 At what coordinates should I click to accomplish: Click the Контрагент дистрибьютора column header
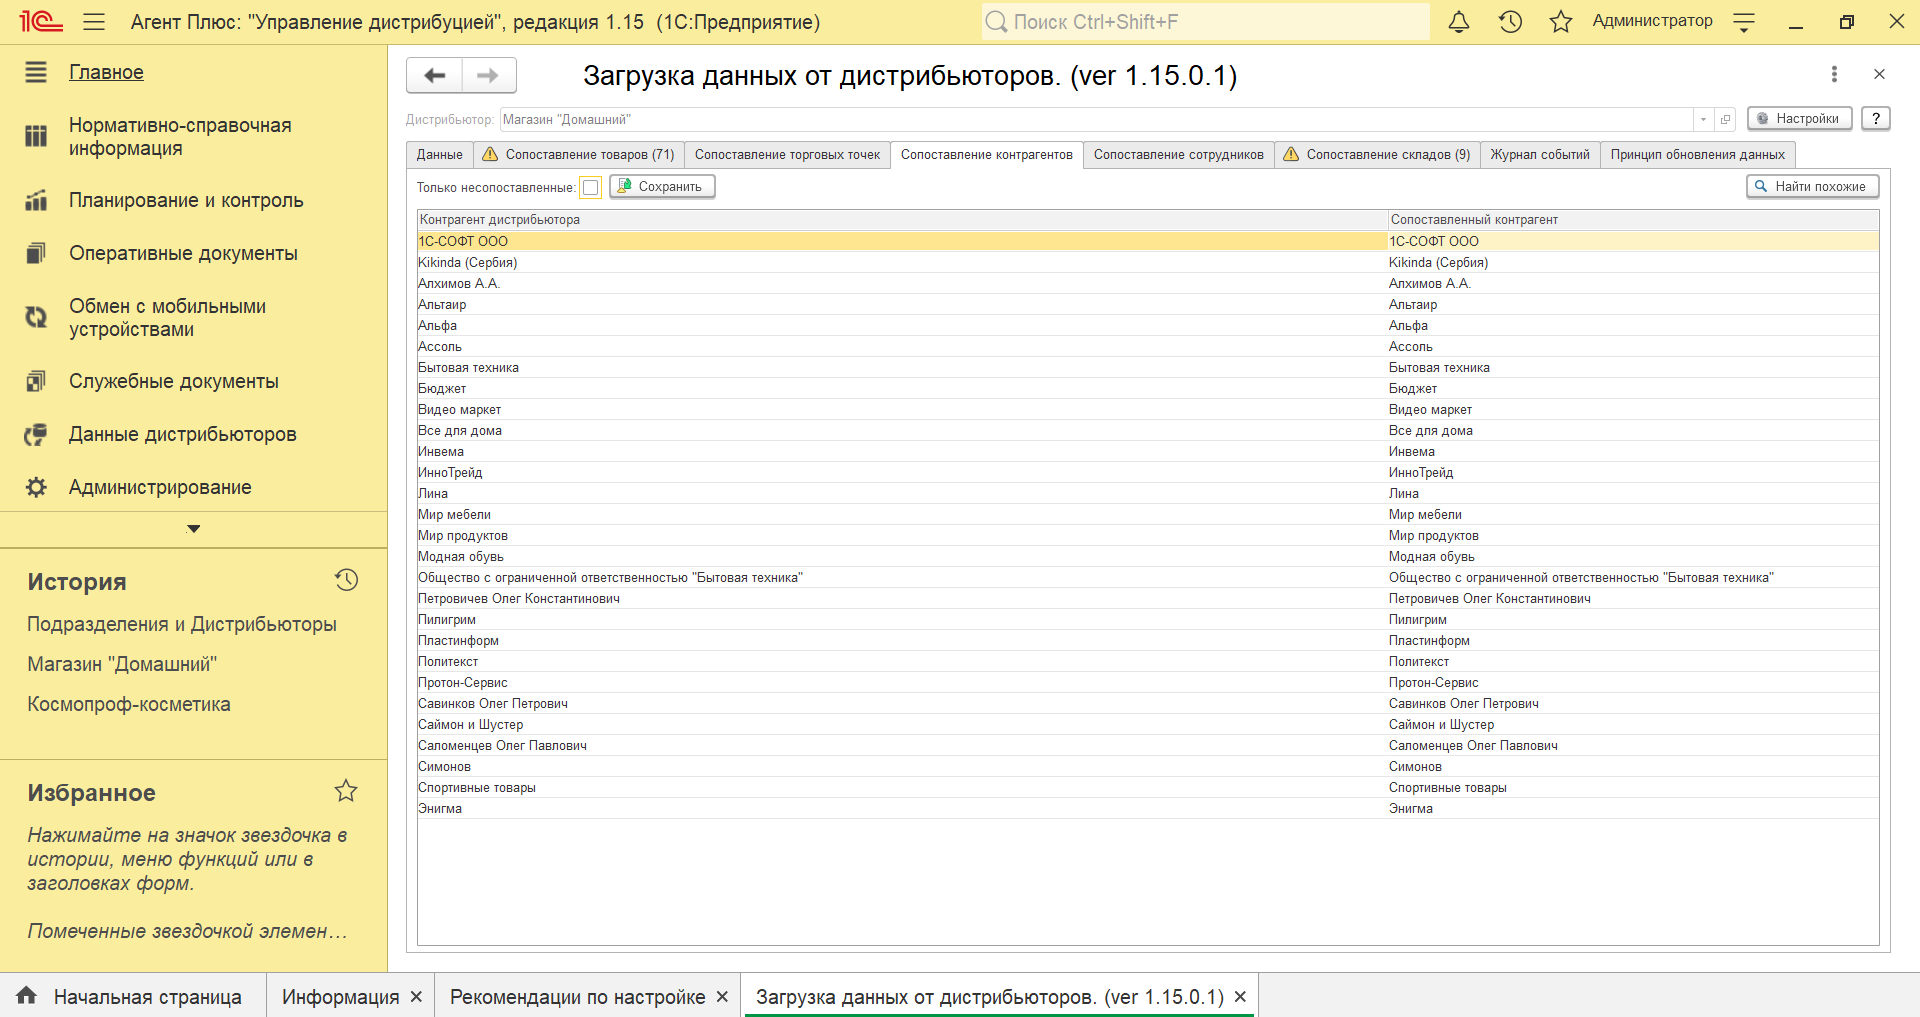coord(902,219)
